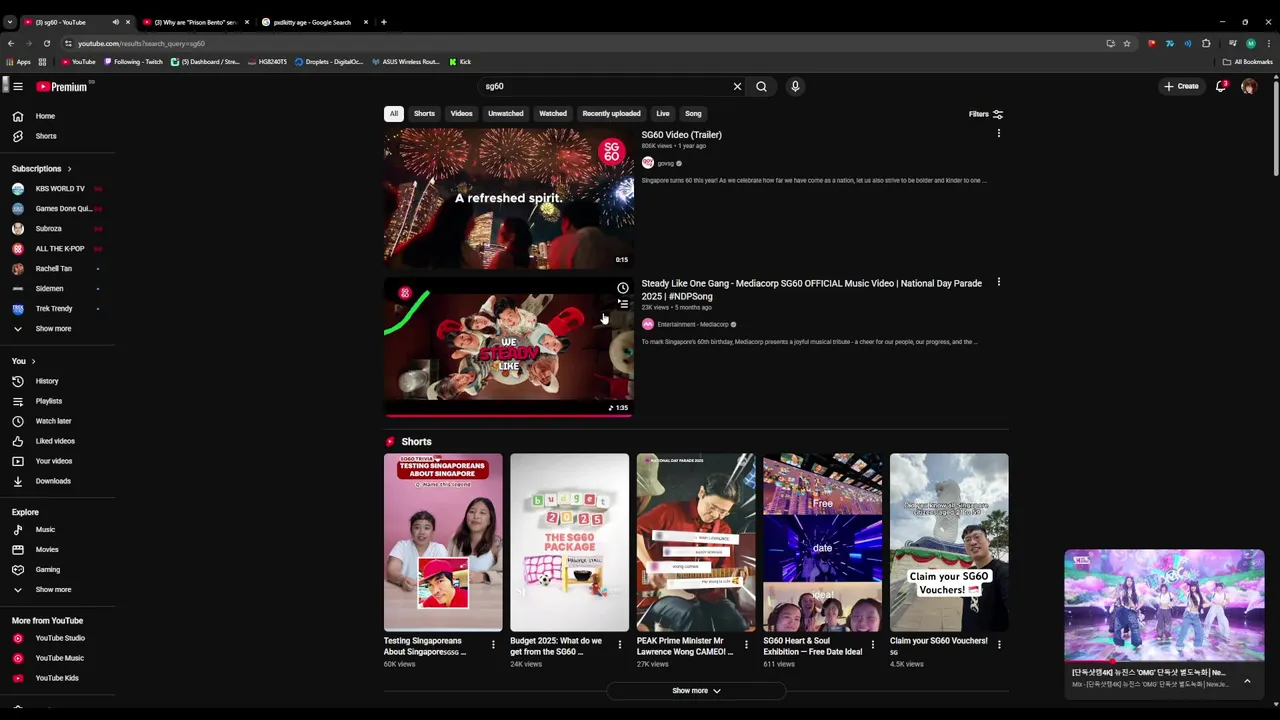1280x720 pixels.
Task: Select the Song filter chip
Action: pyautogui.click(x=693, y=113)
